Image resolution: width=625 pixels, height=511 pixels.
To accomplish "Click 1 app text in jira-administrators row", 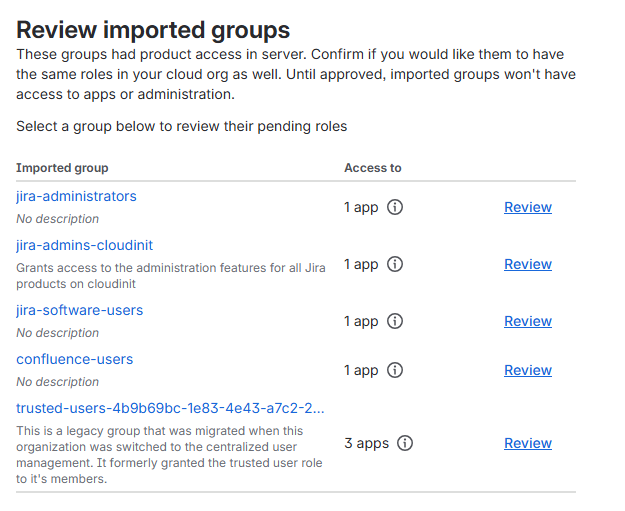I will tap(361, 207).
